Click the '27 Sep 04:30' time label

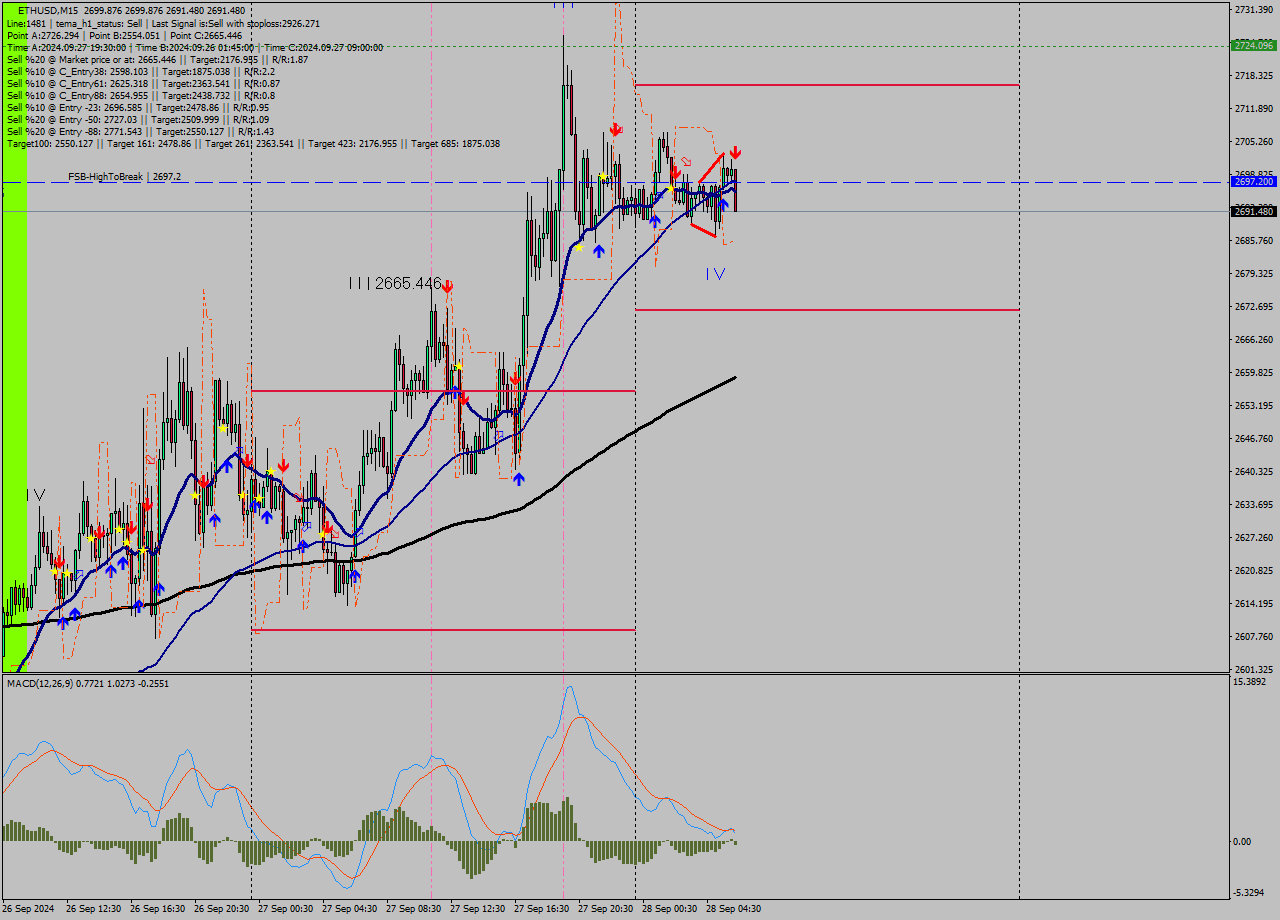(350, 909)
